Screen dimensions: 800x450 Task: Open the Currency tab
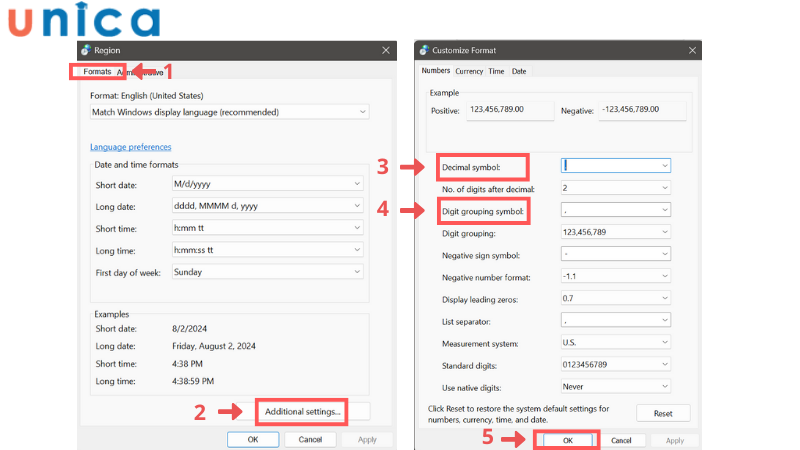pyautogui.click(x=469, y=71)
